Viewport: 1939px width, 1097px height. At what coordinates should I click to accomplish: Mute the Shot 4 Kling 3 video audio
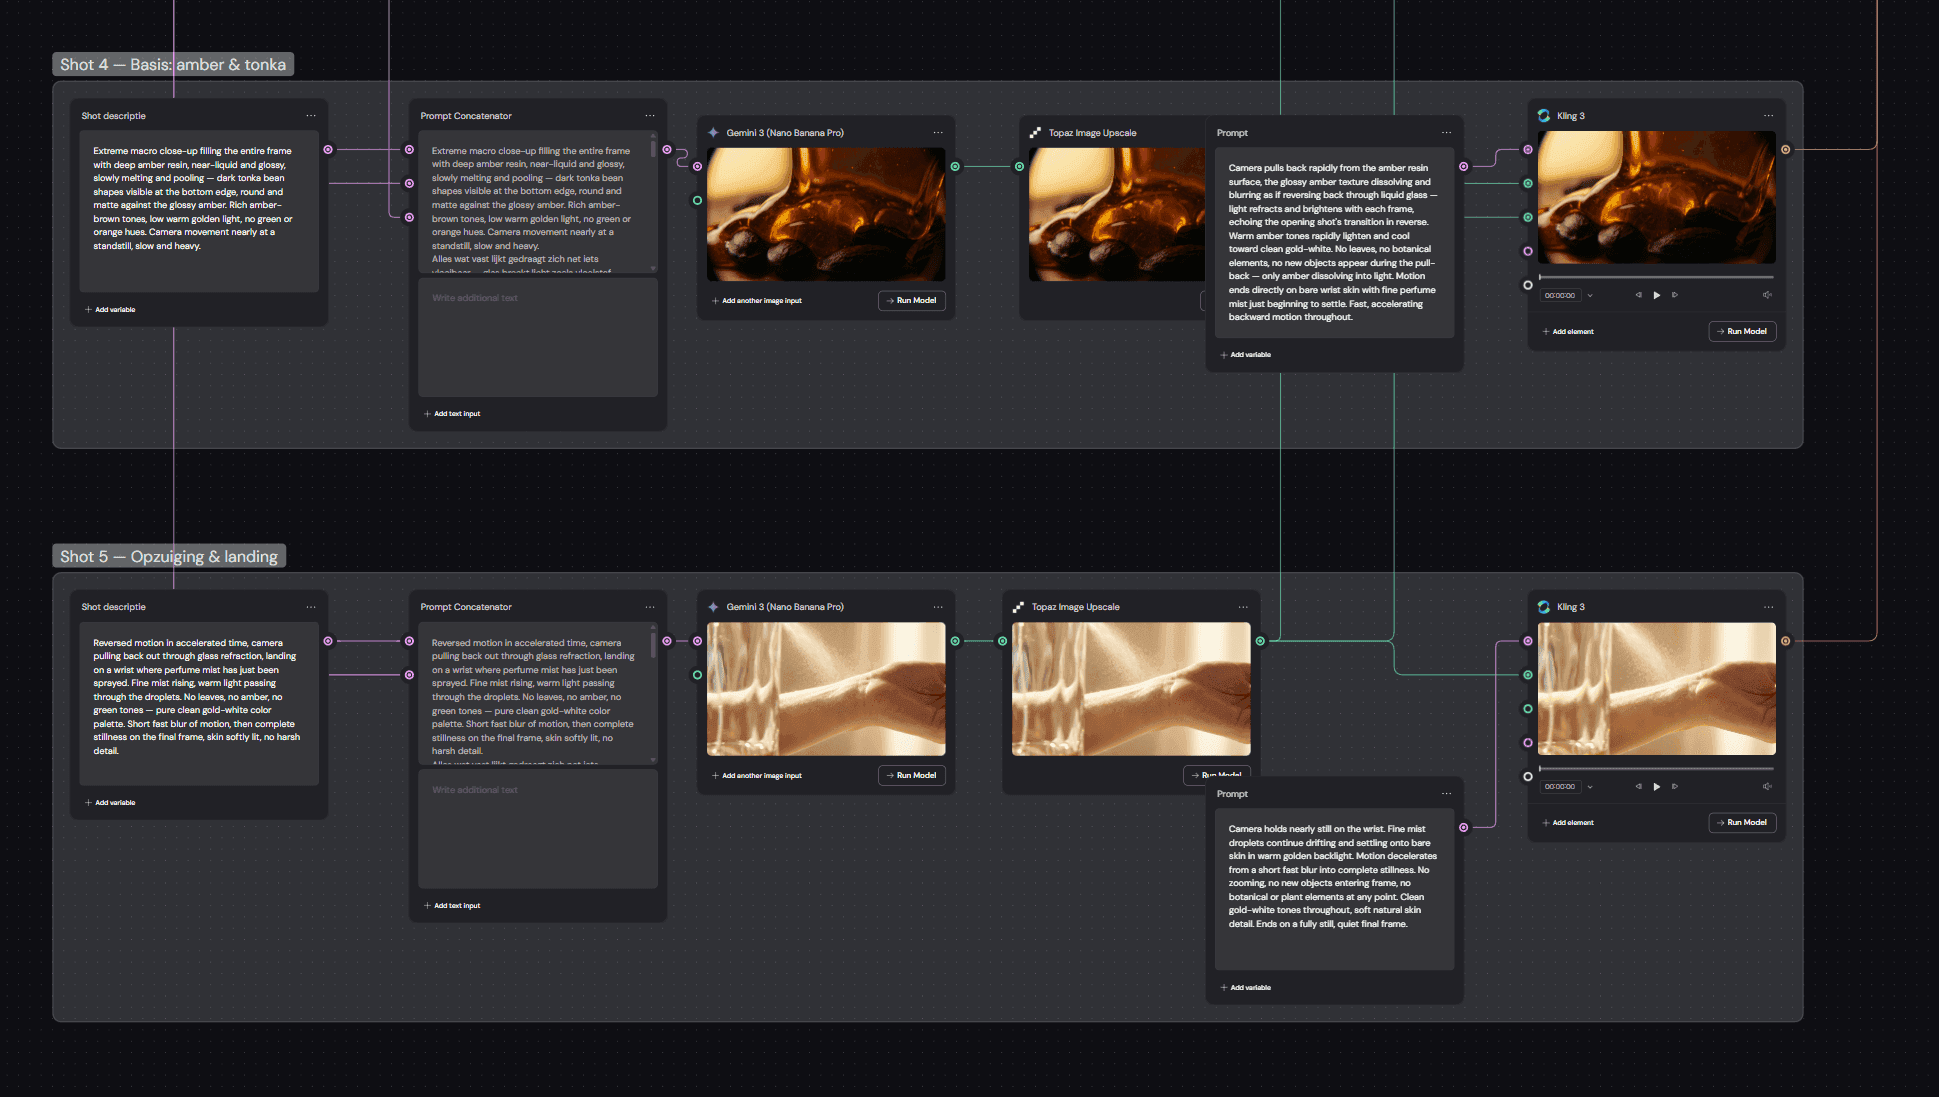point(1767,295)
